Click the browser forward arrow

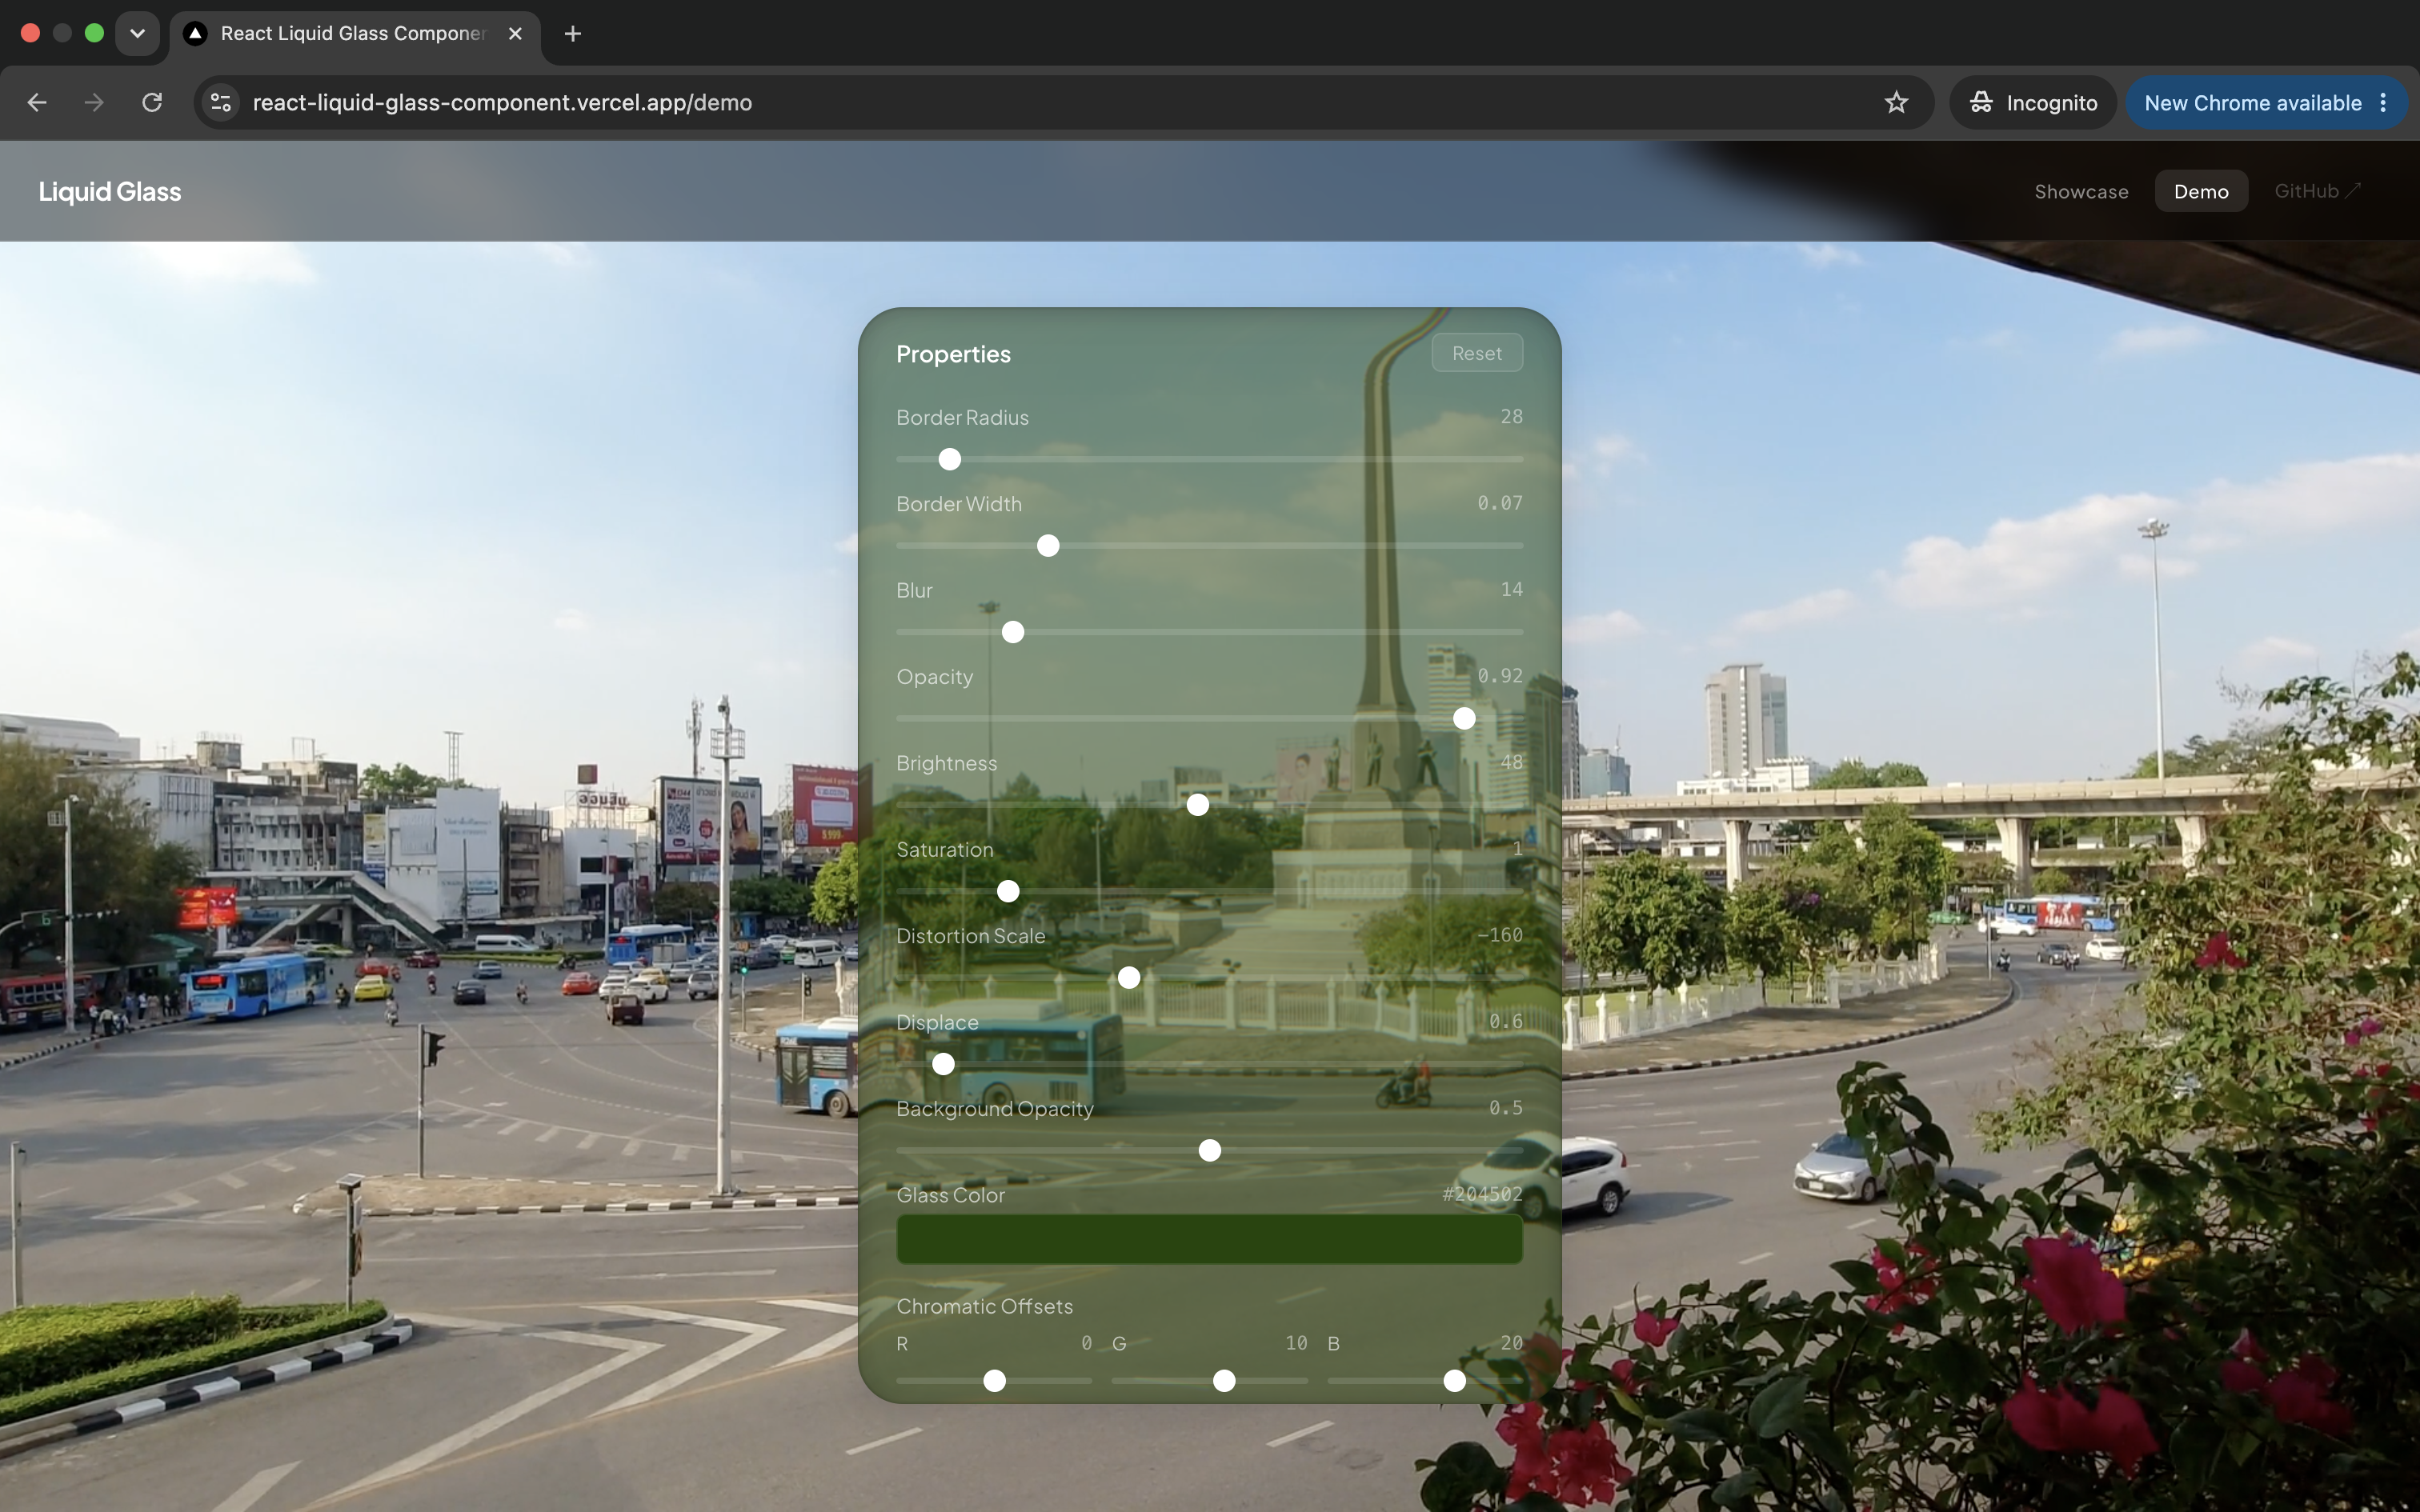click(94, 103)
